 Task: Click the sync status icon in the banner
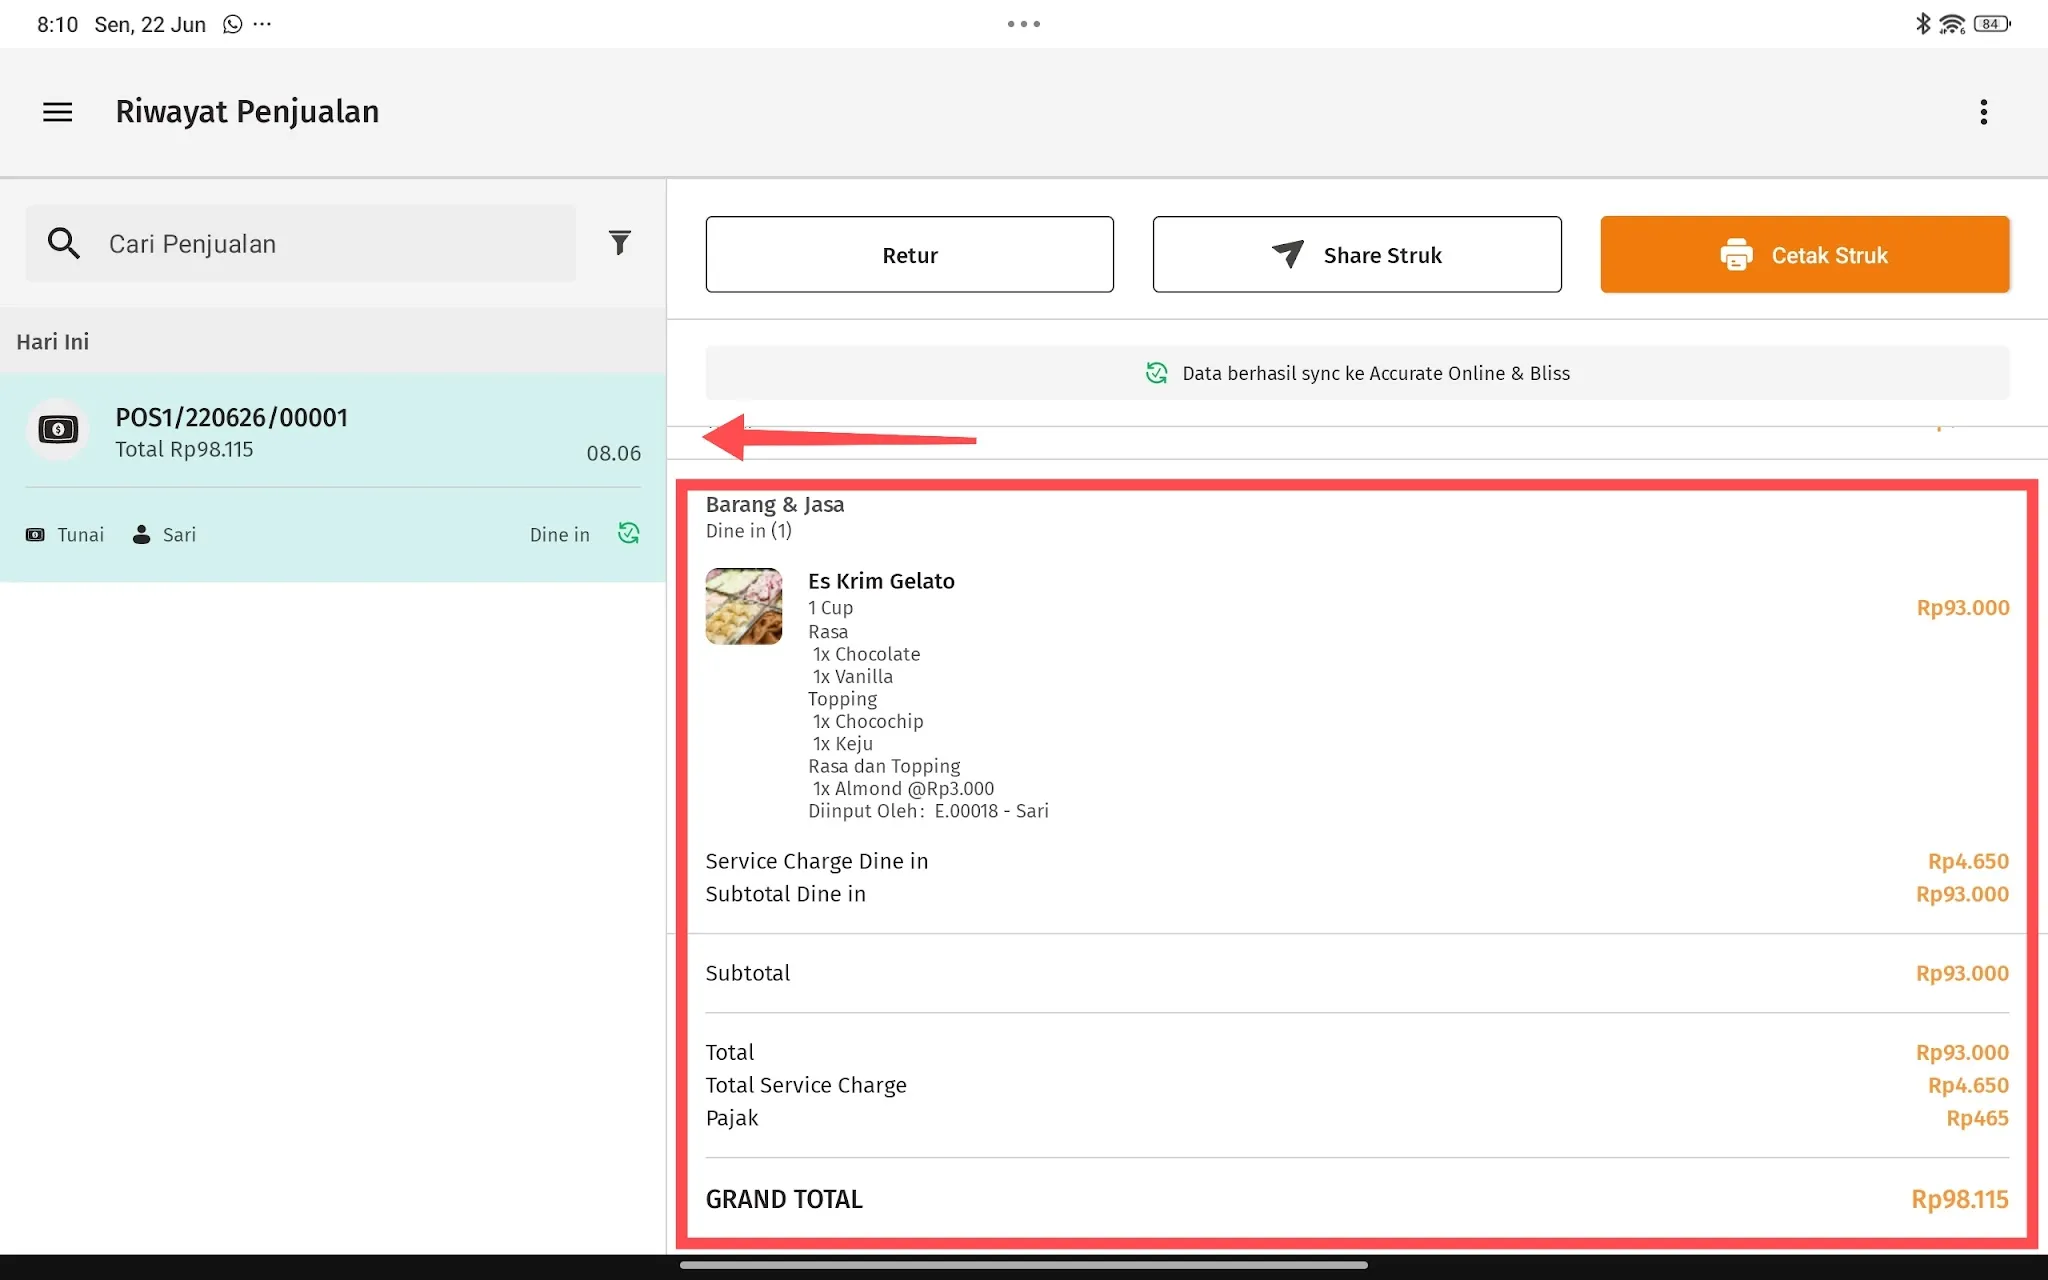(x=1157, y=373)
